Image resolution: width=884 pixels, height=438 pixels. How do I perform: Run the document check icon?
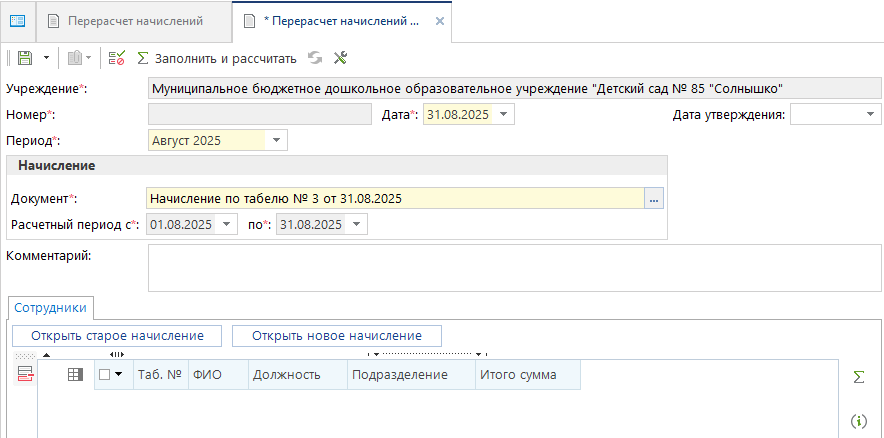[x=117, y=57]
